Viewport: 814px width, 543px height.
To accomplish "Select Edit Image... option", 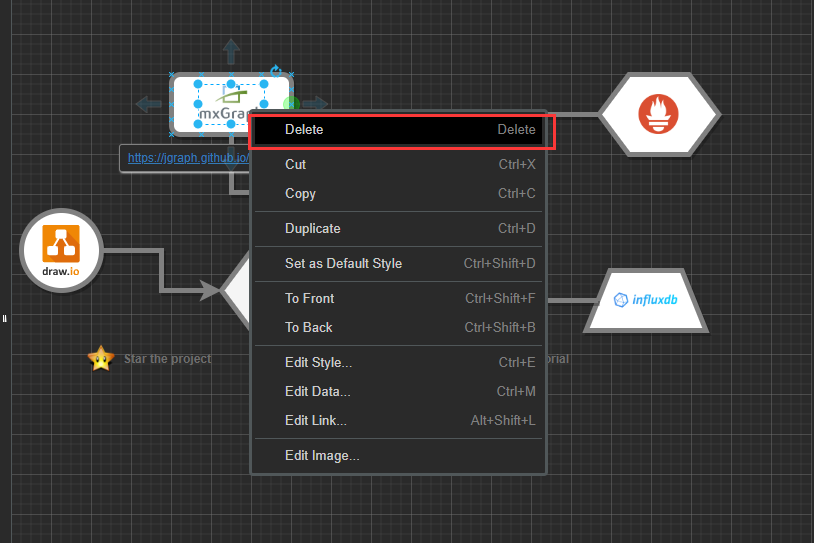I will [399, 456].
